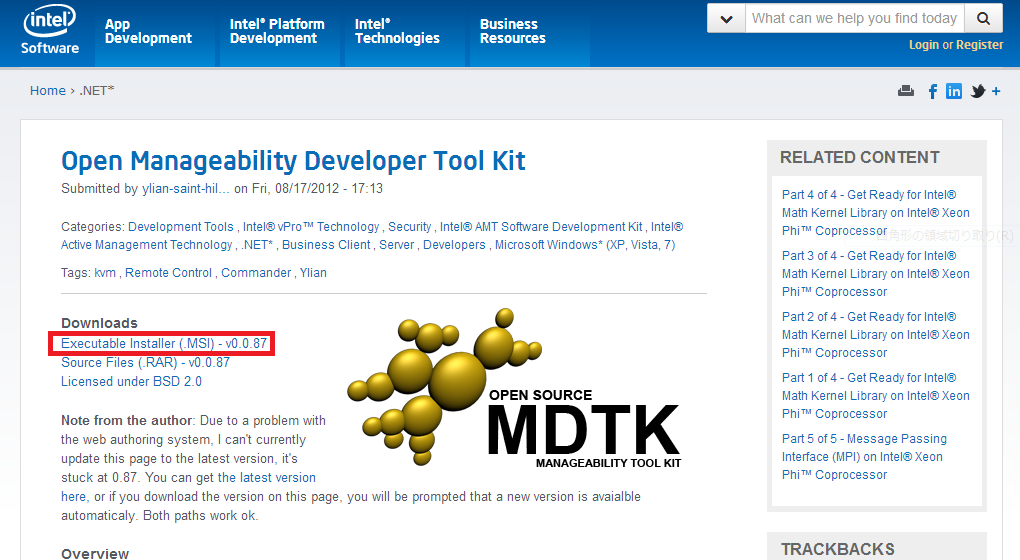Open the Development Tools category
Viewport: 1020px width, 560px height.
180,226
